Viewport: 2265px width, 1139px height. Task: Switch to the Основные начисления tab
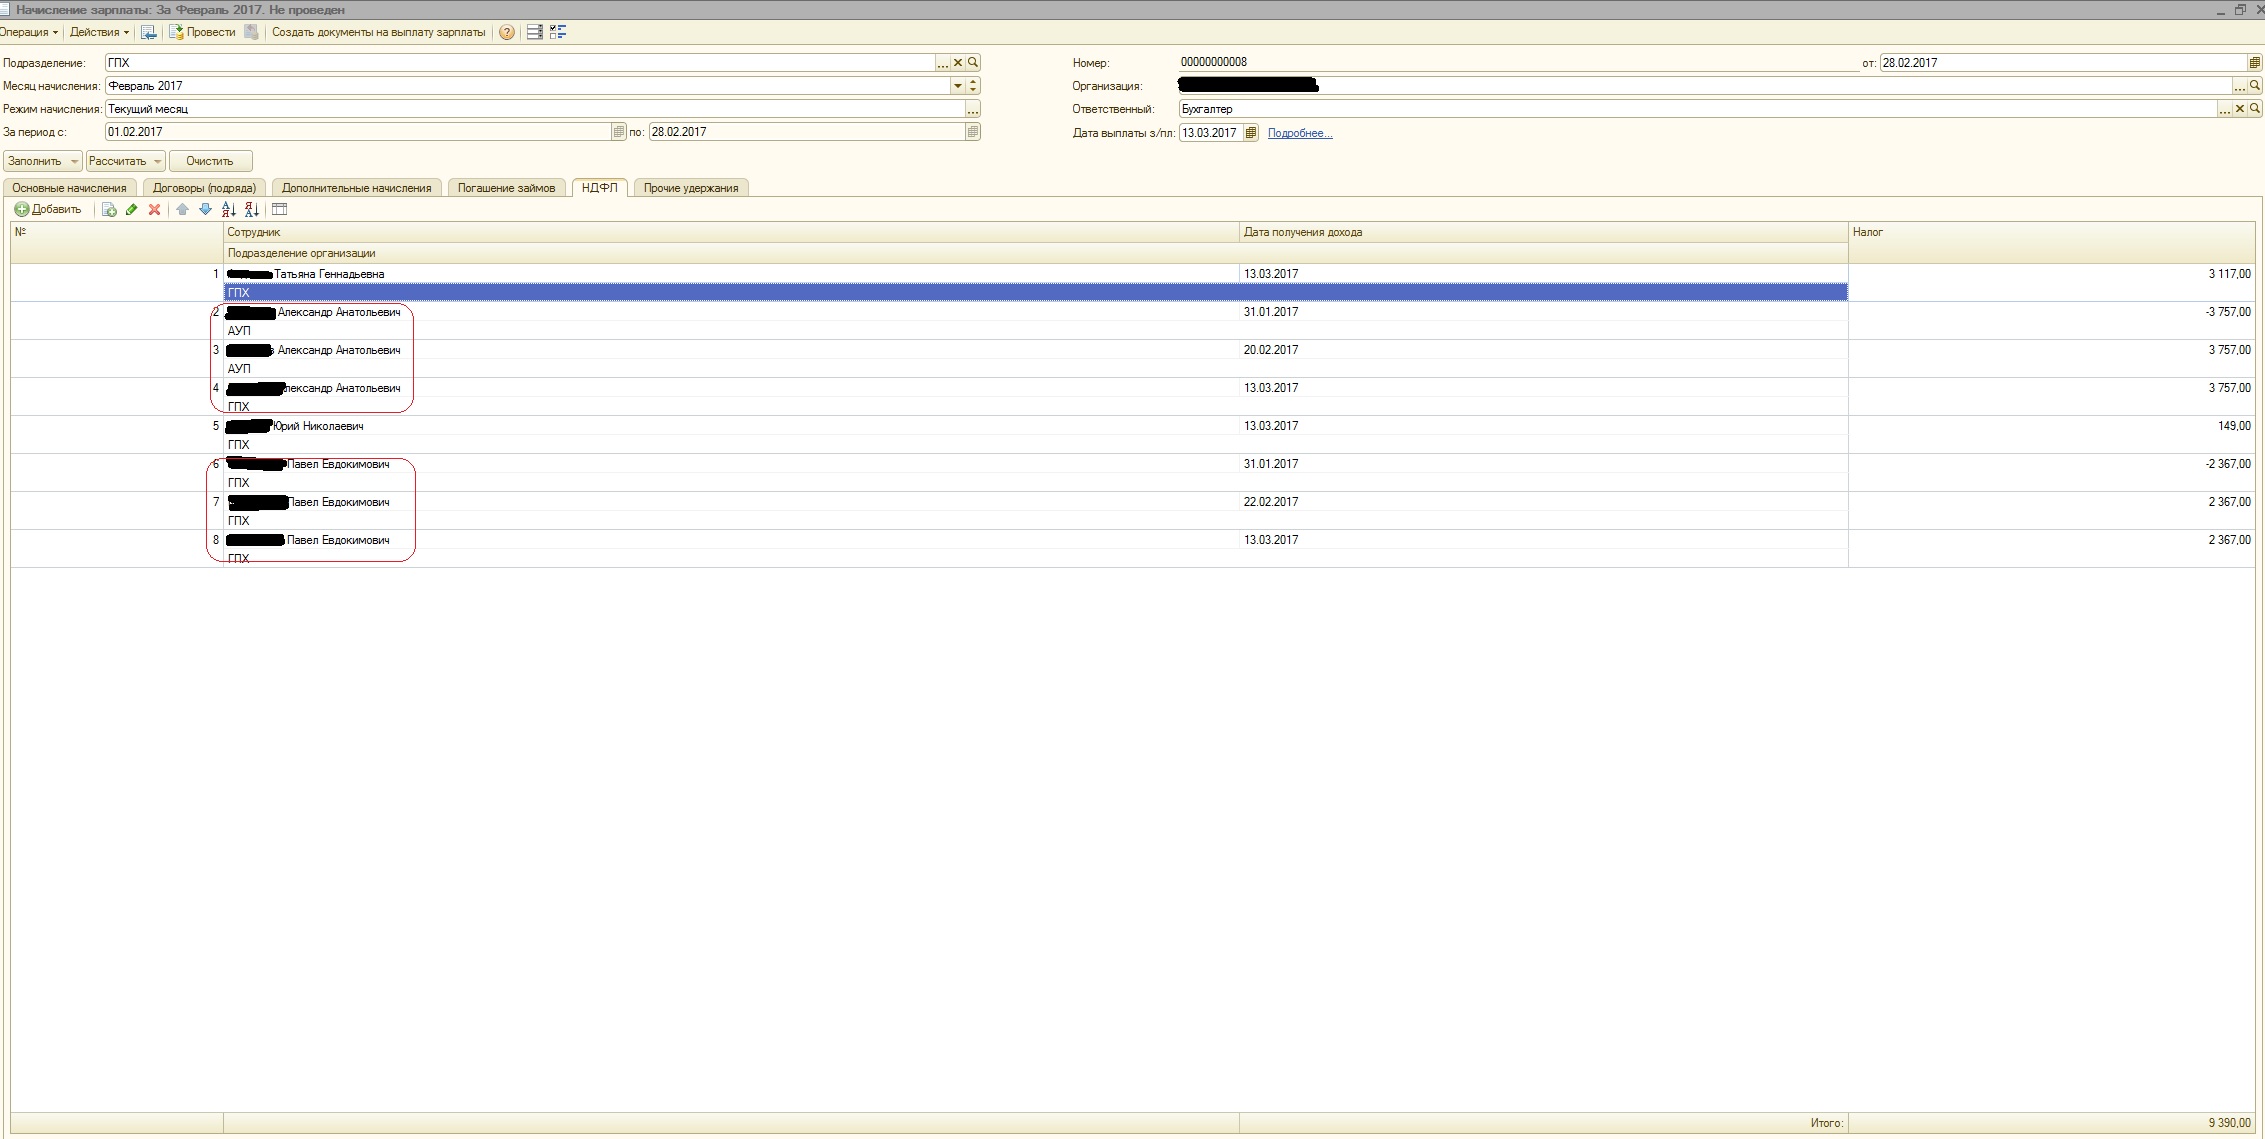click(x=69, y=188)
